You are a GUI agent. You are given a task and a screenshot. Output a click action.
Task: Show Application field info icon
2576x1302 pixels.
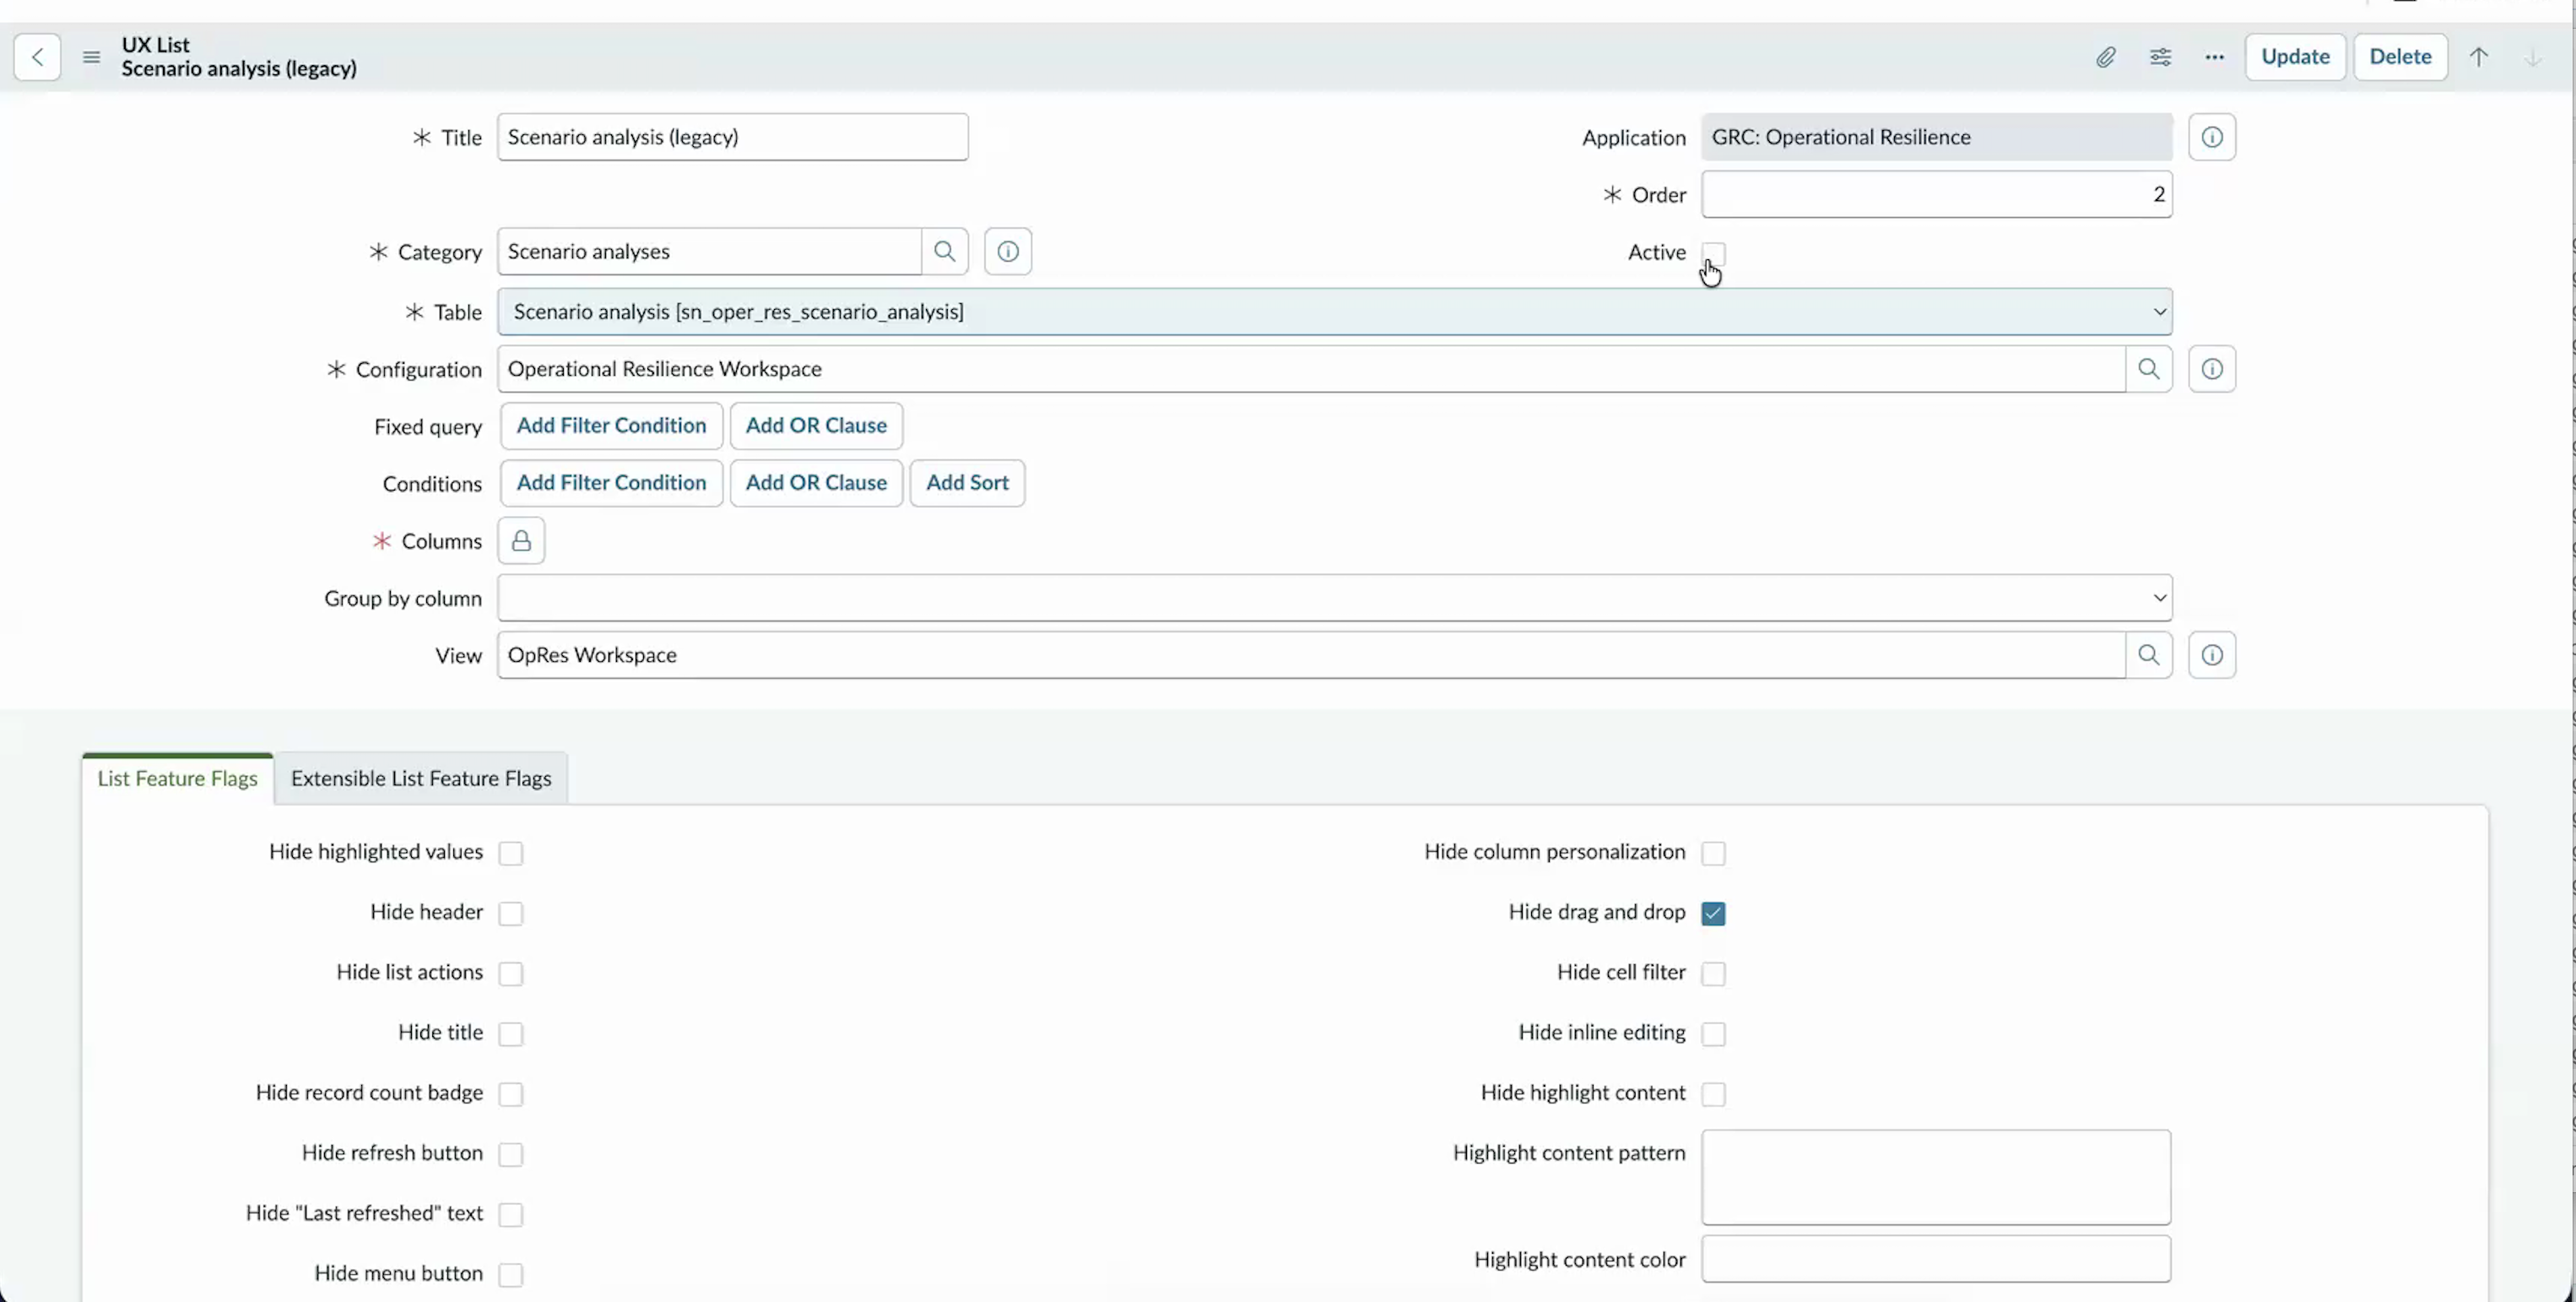point(2212,137)
